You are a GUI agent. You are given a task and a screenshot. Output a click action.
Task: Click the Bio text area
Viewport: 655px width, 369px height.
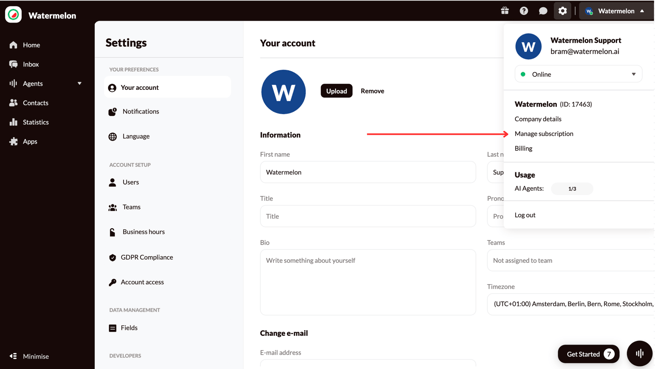coord(368,282)
